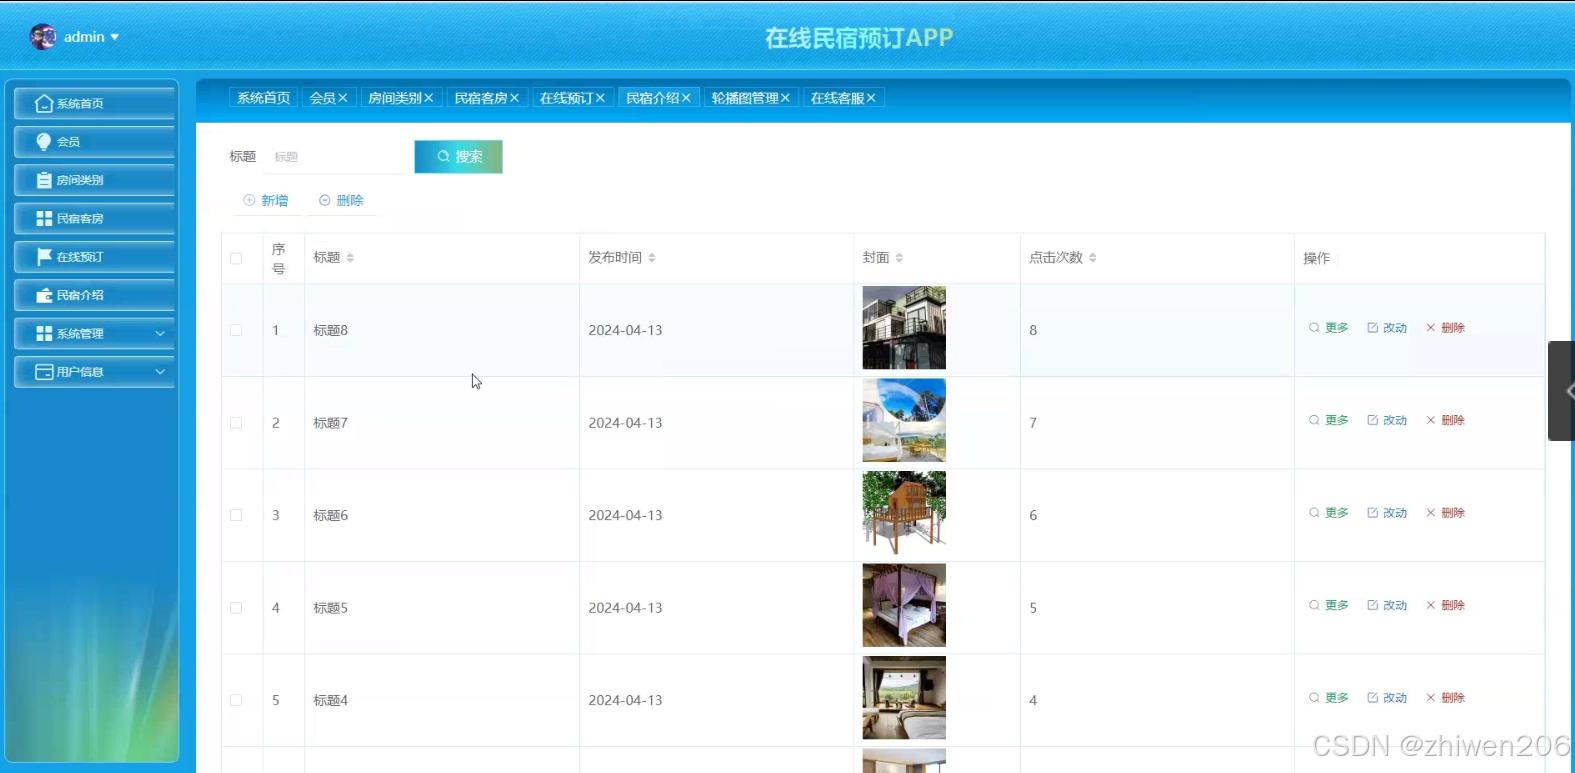Viewport: 1575px width, 773px height.
Task: Click the bulb icon beside 会员
Action: click(x=44, y=142)
